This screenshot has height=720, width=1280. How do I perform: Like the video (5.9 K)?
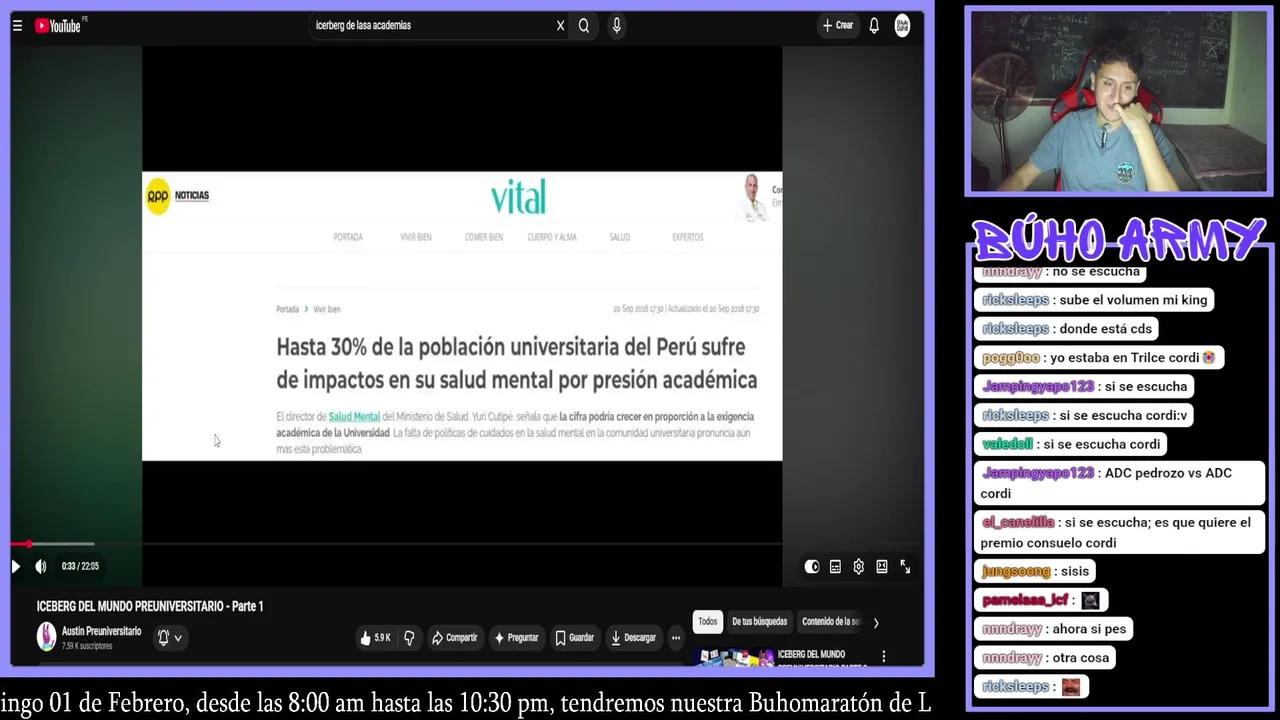click(x=376, y=638)
